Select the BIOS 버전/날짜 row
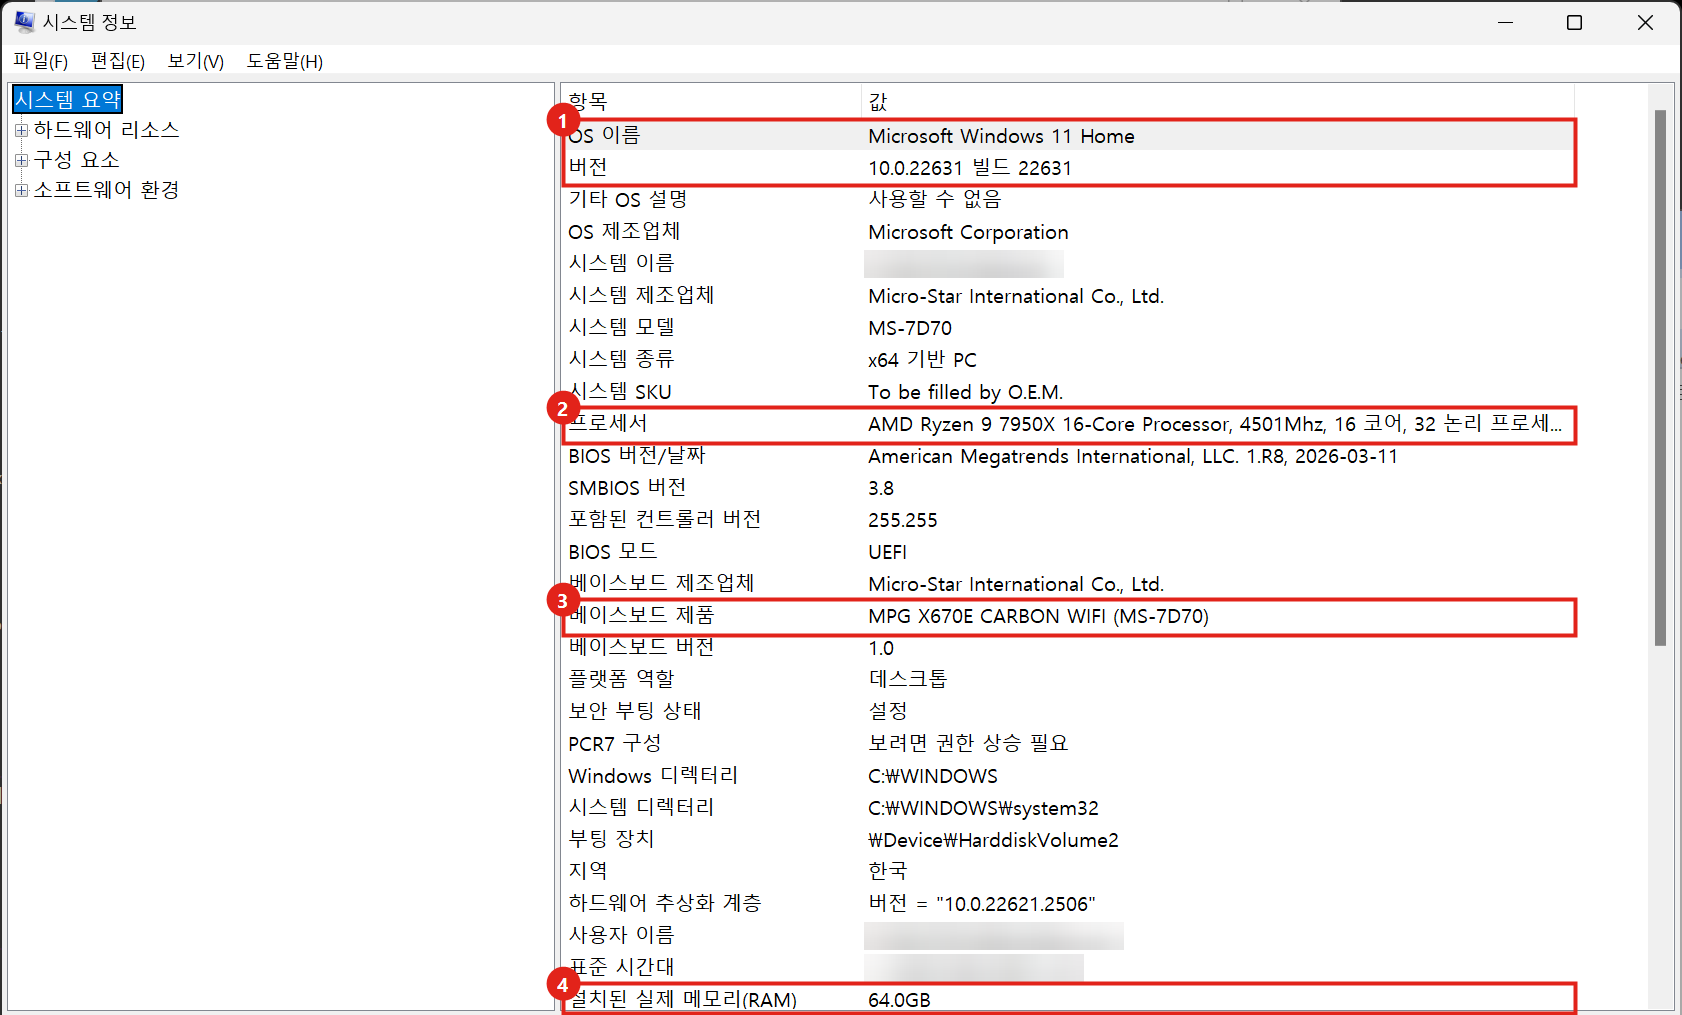The width and height of the screenshot is (1682, 1015). (1068, 456)
